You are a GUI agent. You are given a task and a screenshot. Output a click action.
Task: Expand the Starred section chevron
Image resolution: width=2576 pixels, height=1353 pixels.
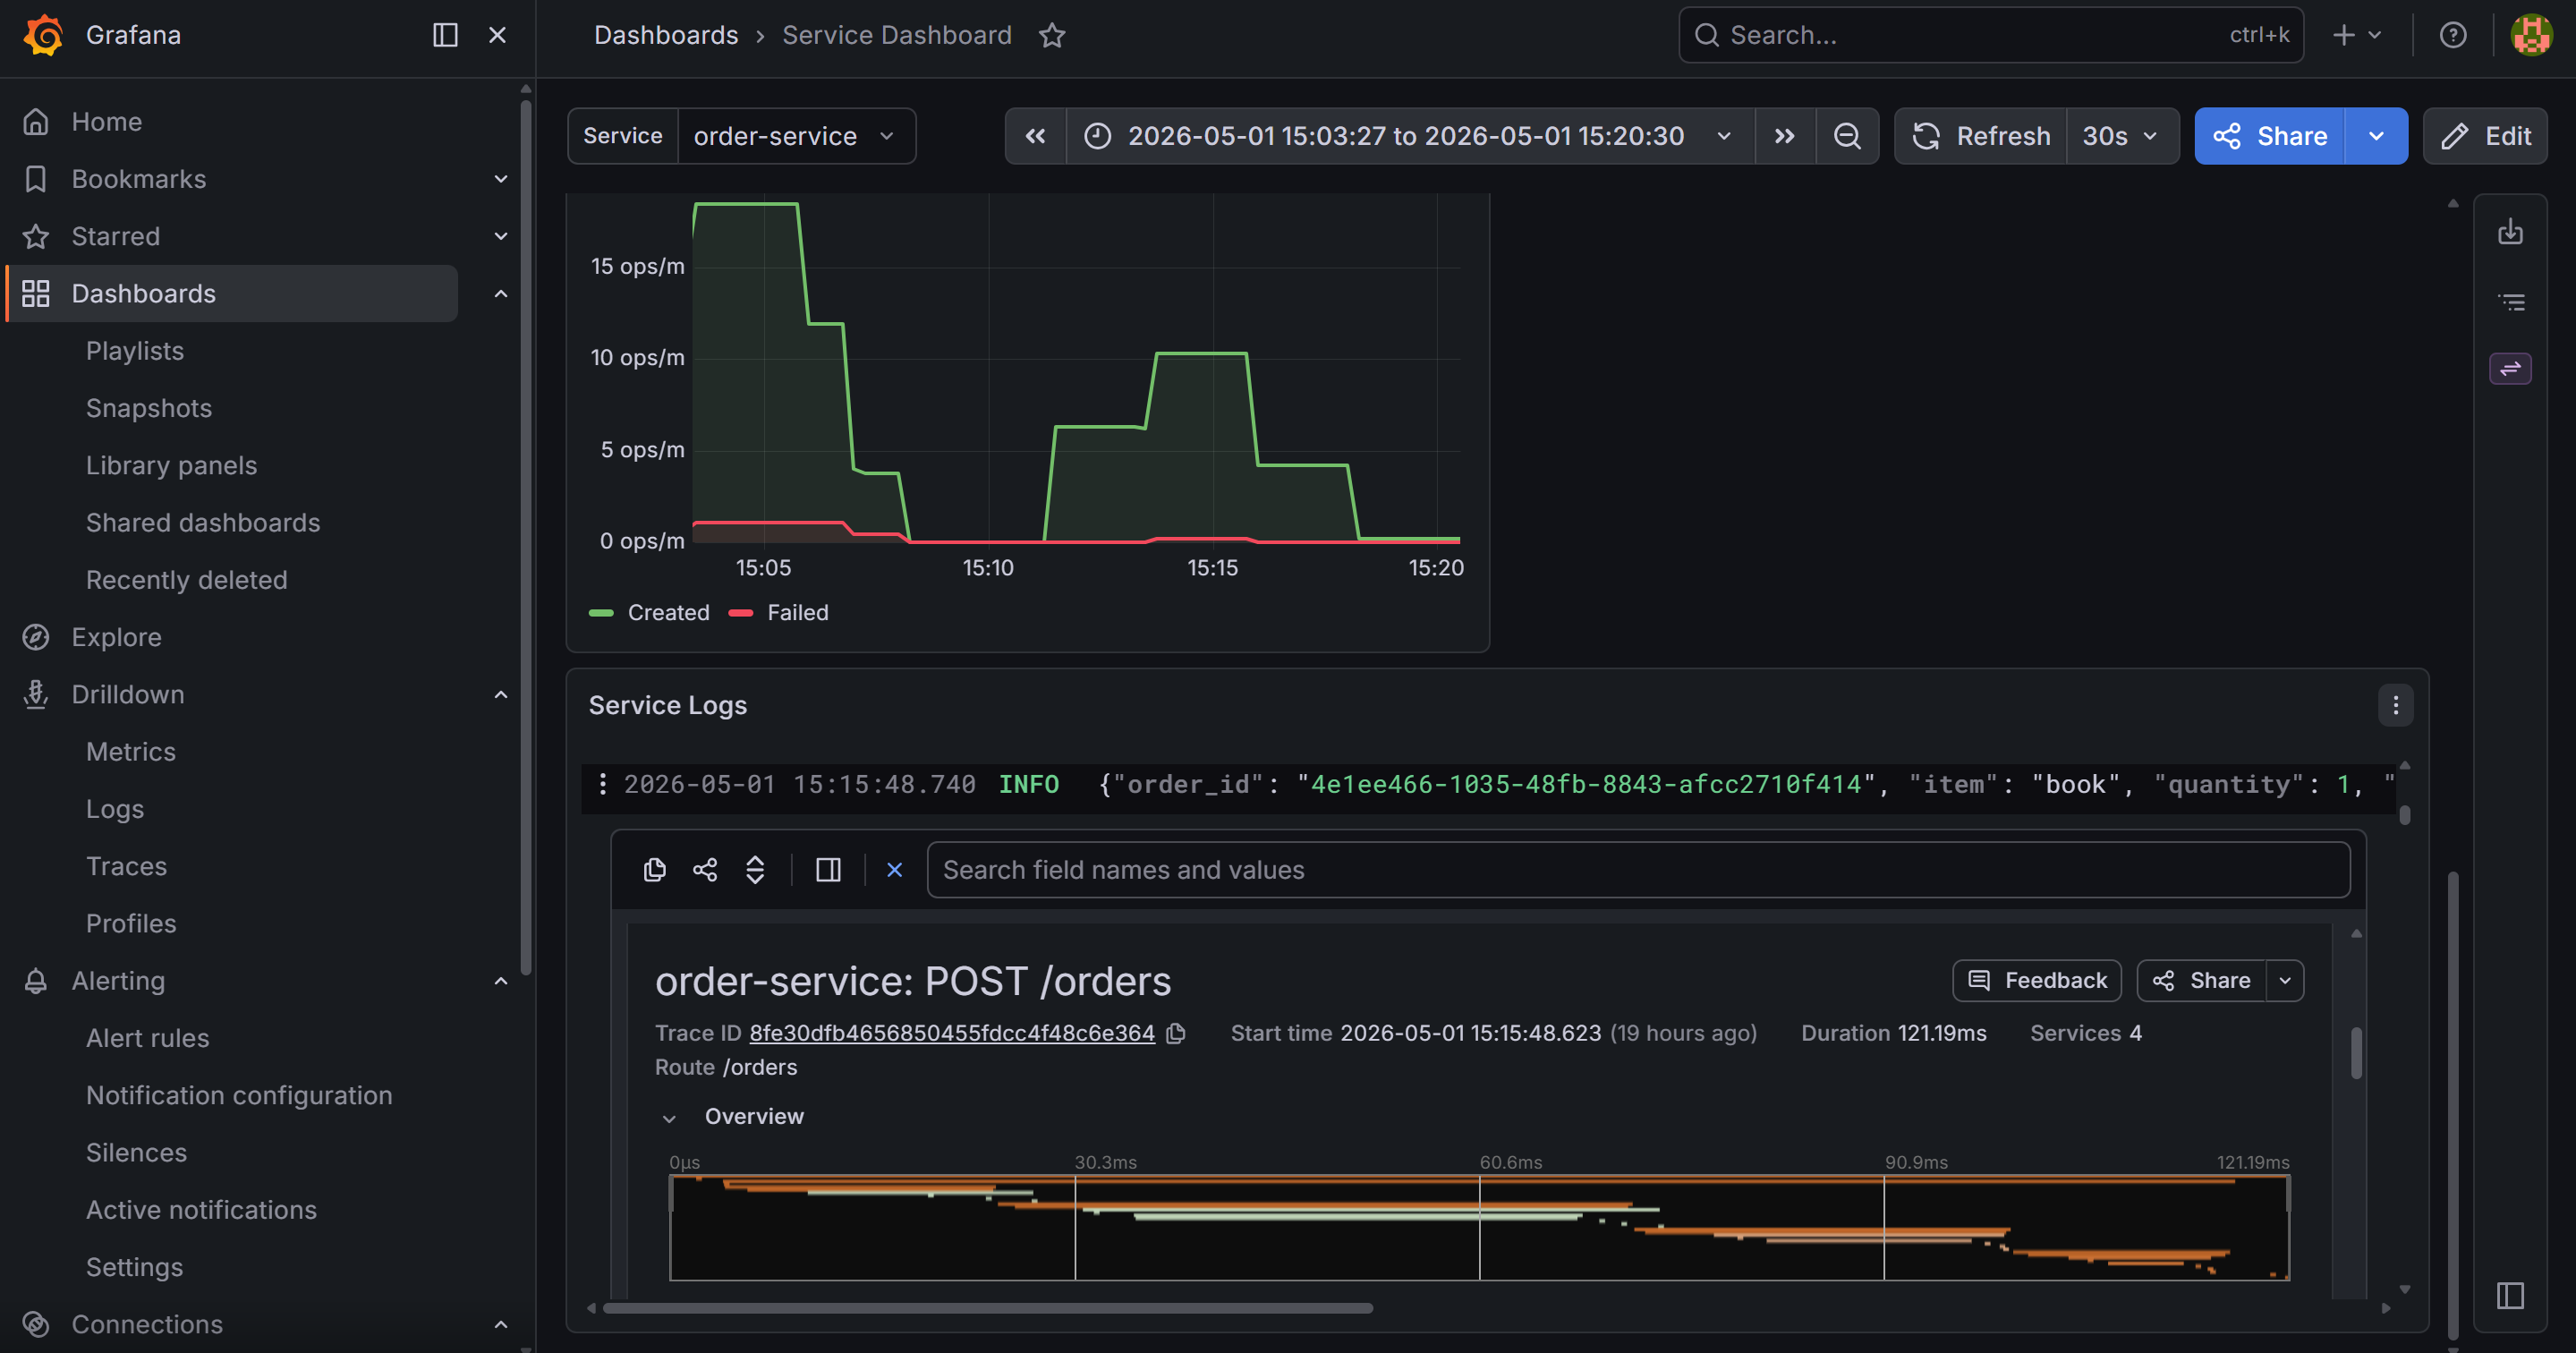tap(501, 236)
